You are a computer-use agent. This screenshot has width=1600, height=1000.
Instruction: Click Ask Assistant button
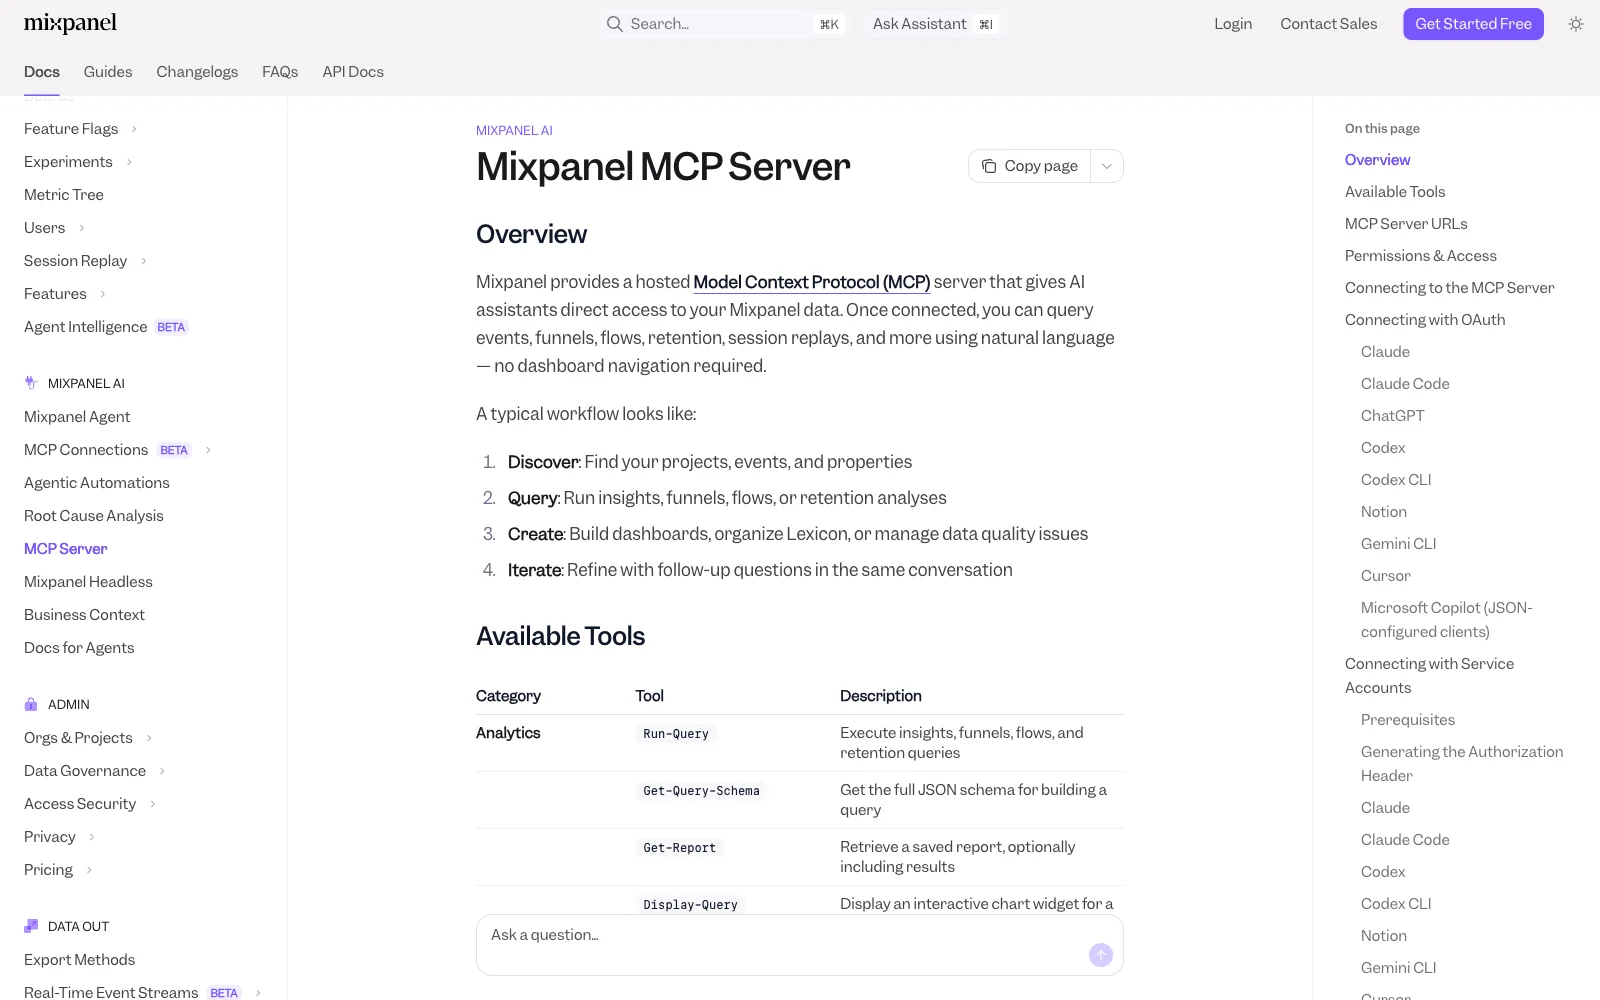[x=933, y=24]
